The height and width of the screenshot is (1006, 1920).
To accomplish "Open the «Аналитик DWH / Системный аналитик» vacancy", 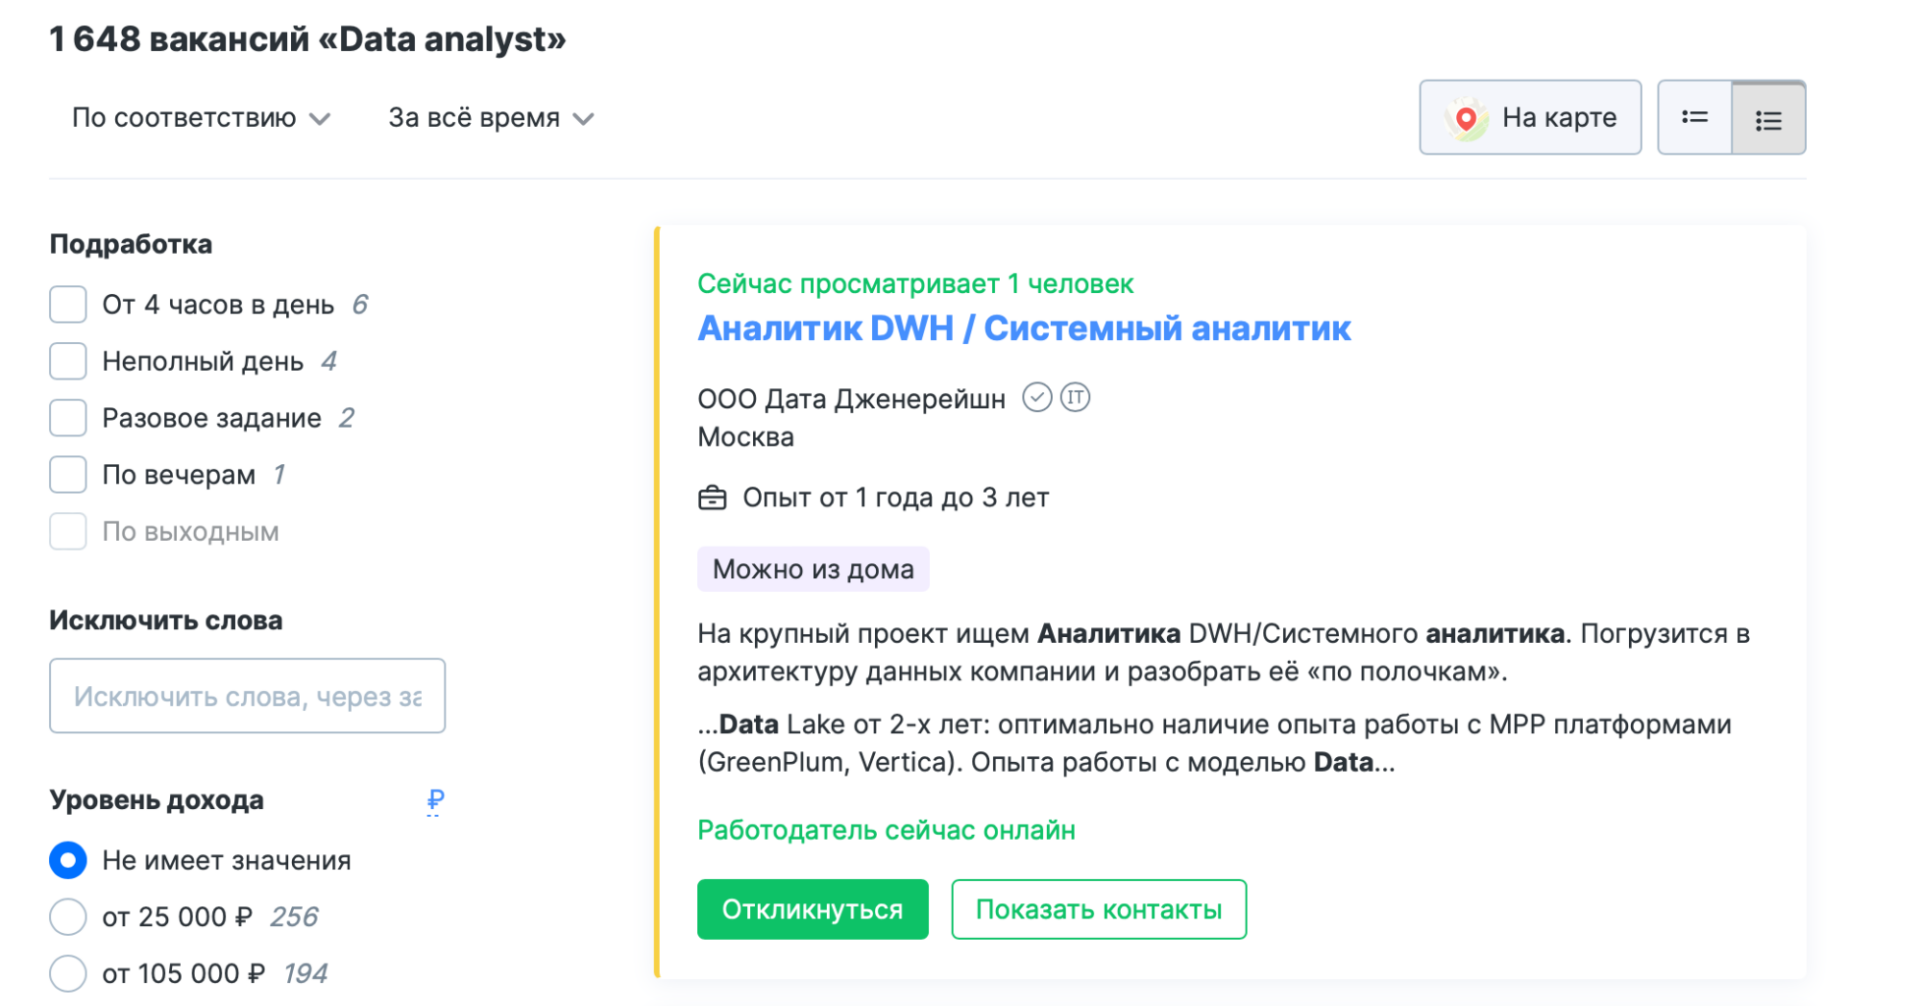I will (1023, 327).
